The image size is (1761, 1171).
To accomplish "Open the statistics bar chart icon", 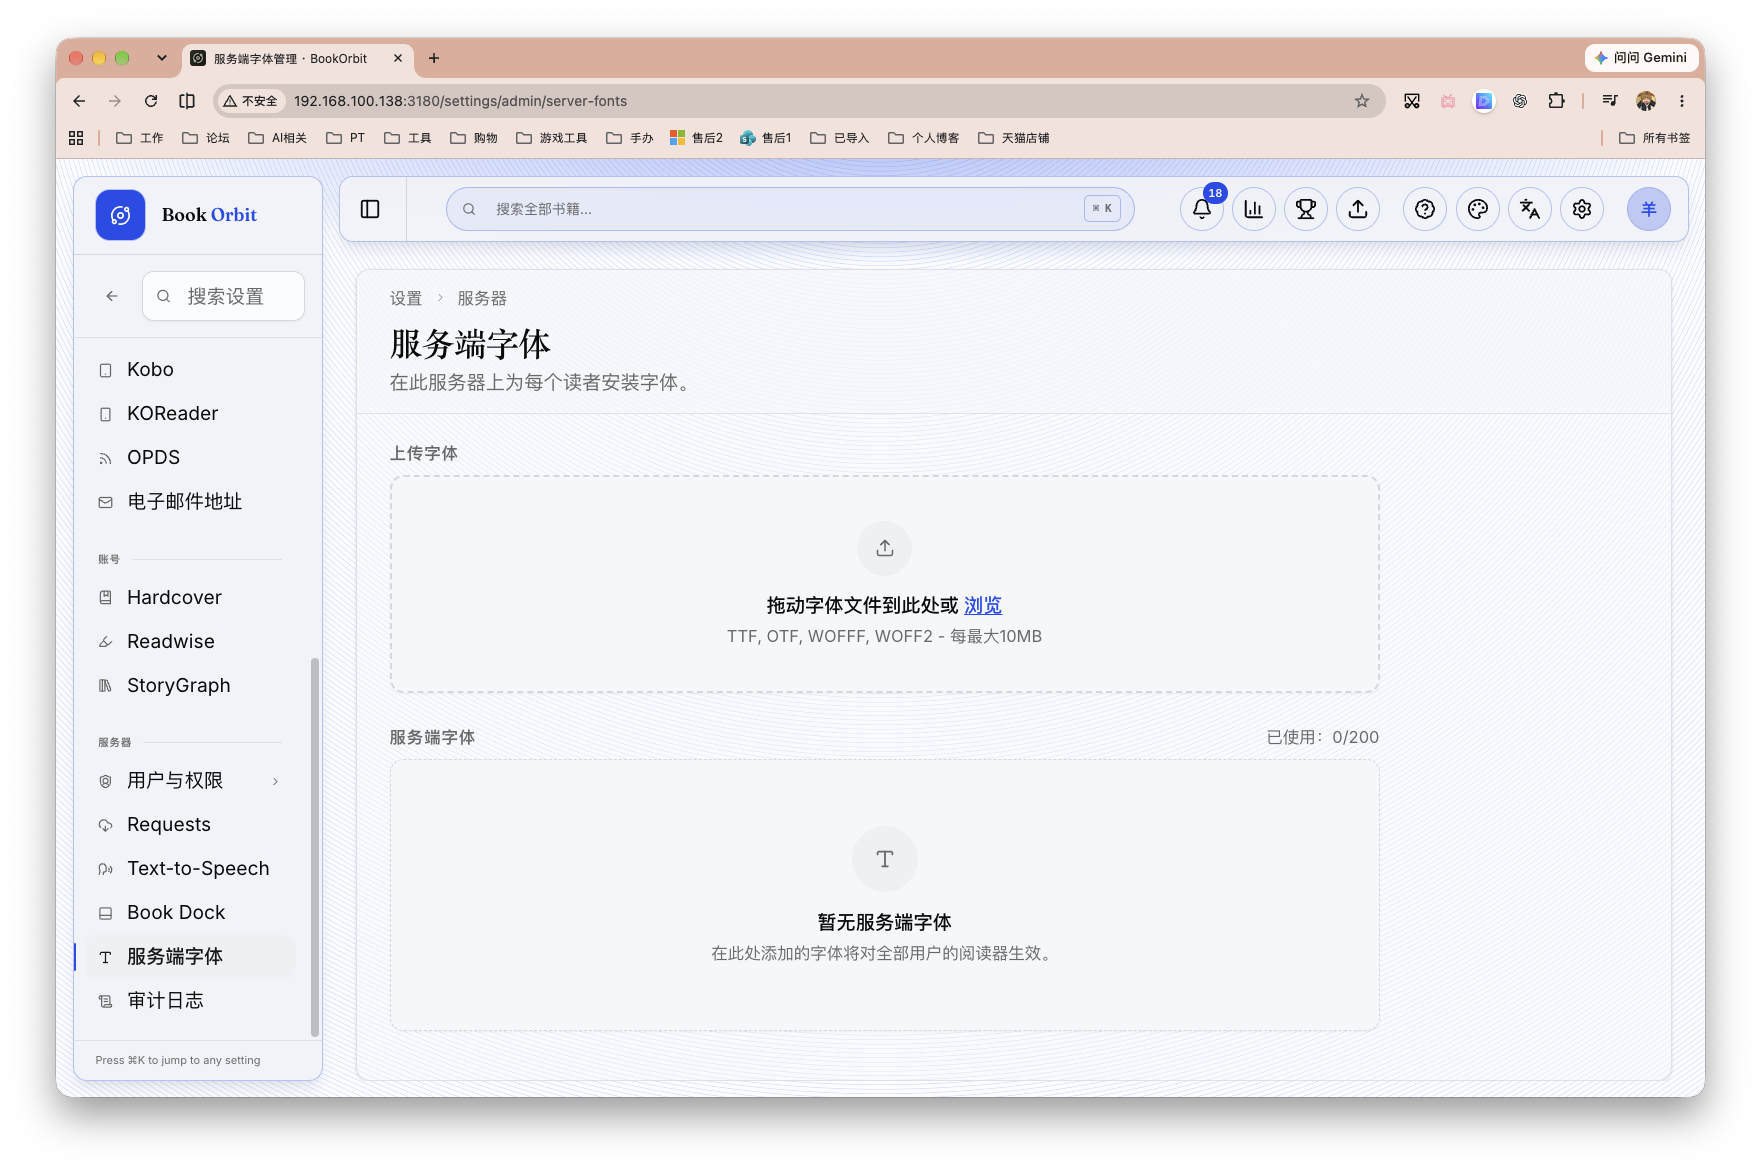I will click(x=1254, y=209).
